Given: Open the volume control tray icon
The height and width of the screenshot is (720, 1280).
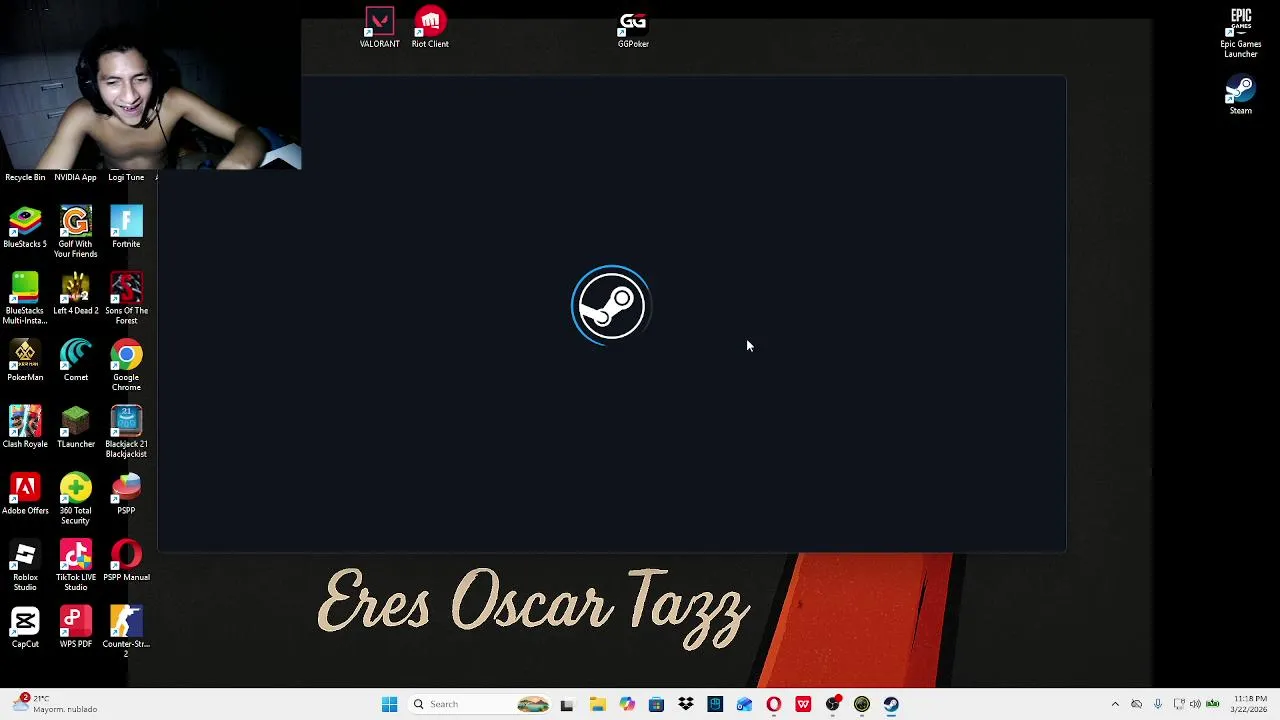Looking at the screenshot, I should point(1196,704).
